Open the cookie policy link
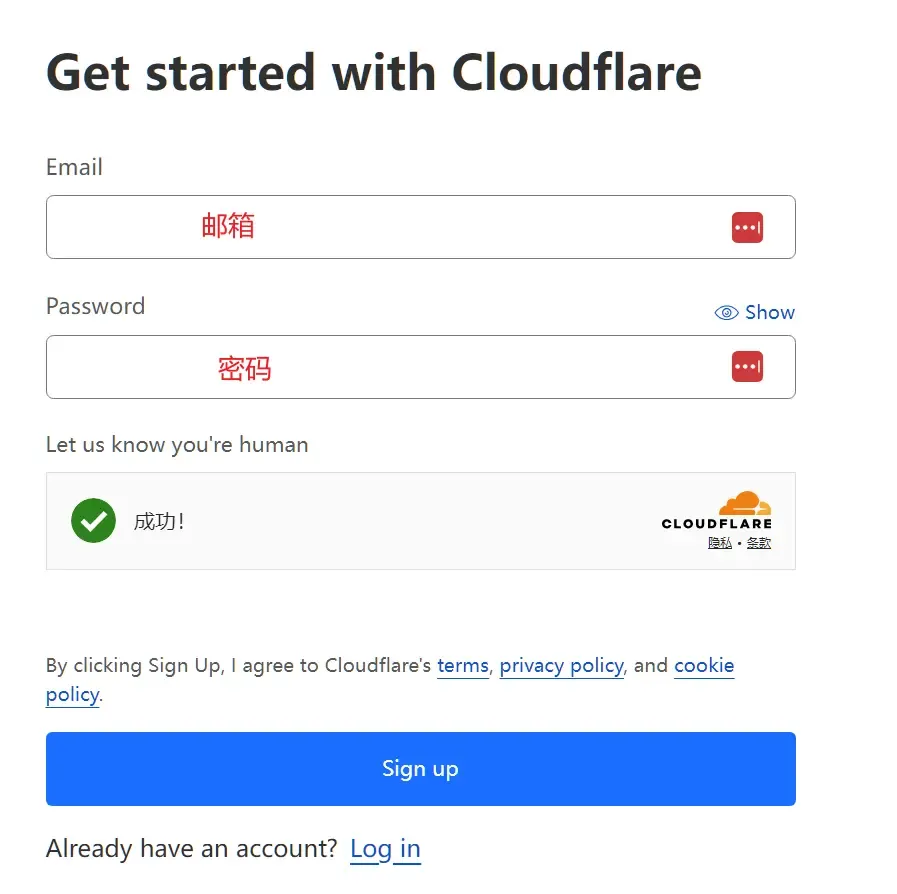 (x=704, y=665)
